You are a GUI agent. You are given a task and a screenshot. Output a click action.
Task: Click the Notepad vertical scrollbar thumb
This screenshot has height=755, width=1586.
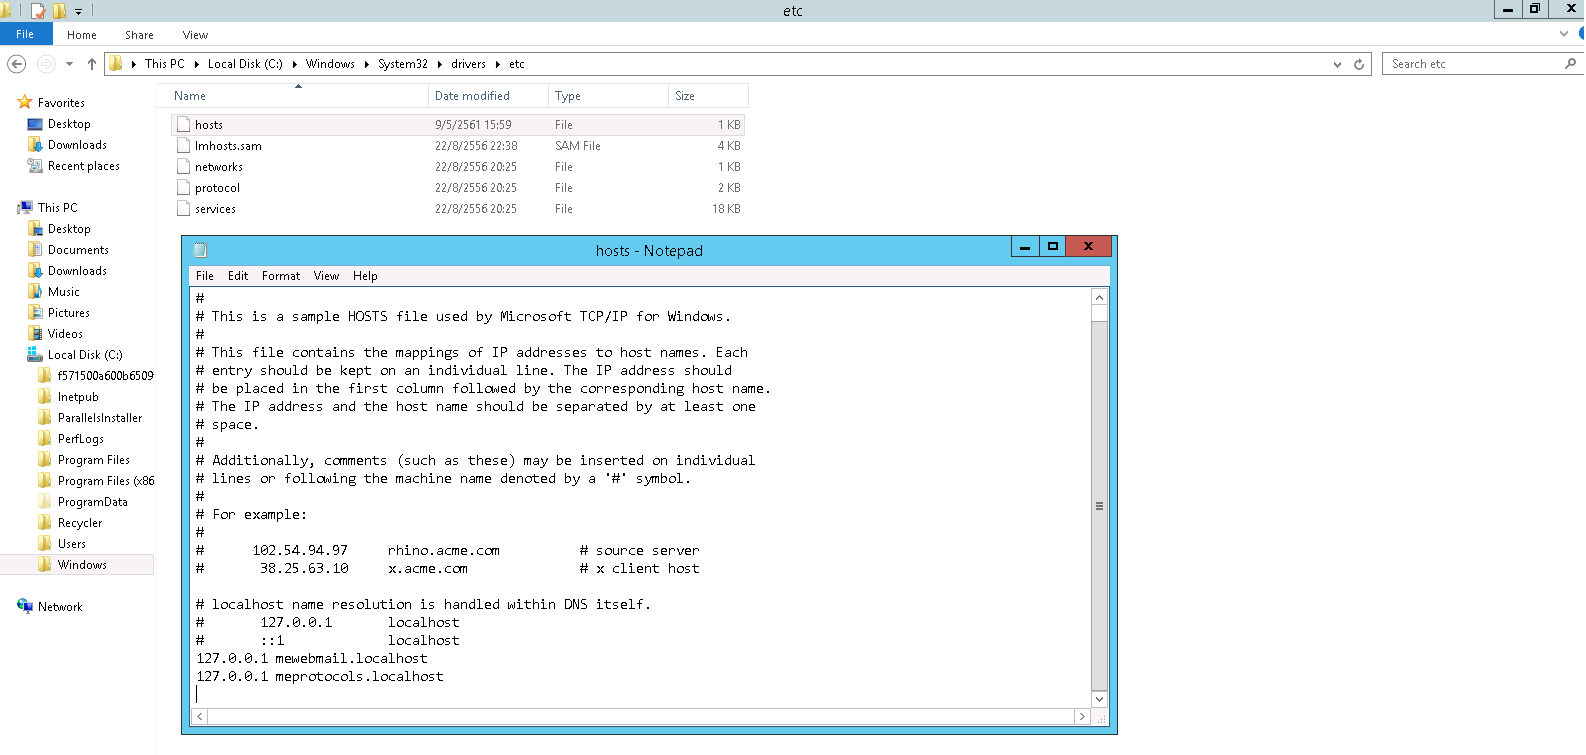click(x=1099, y=505)
